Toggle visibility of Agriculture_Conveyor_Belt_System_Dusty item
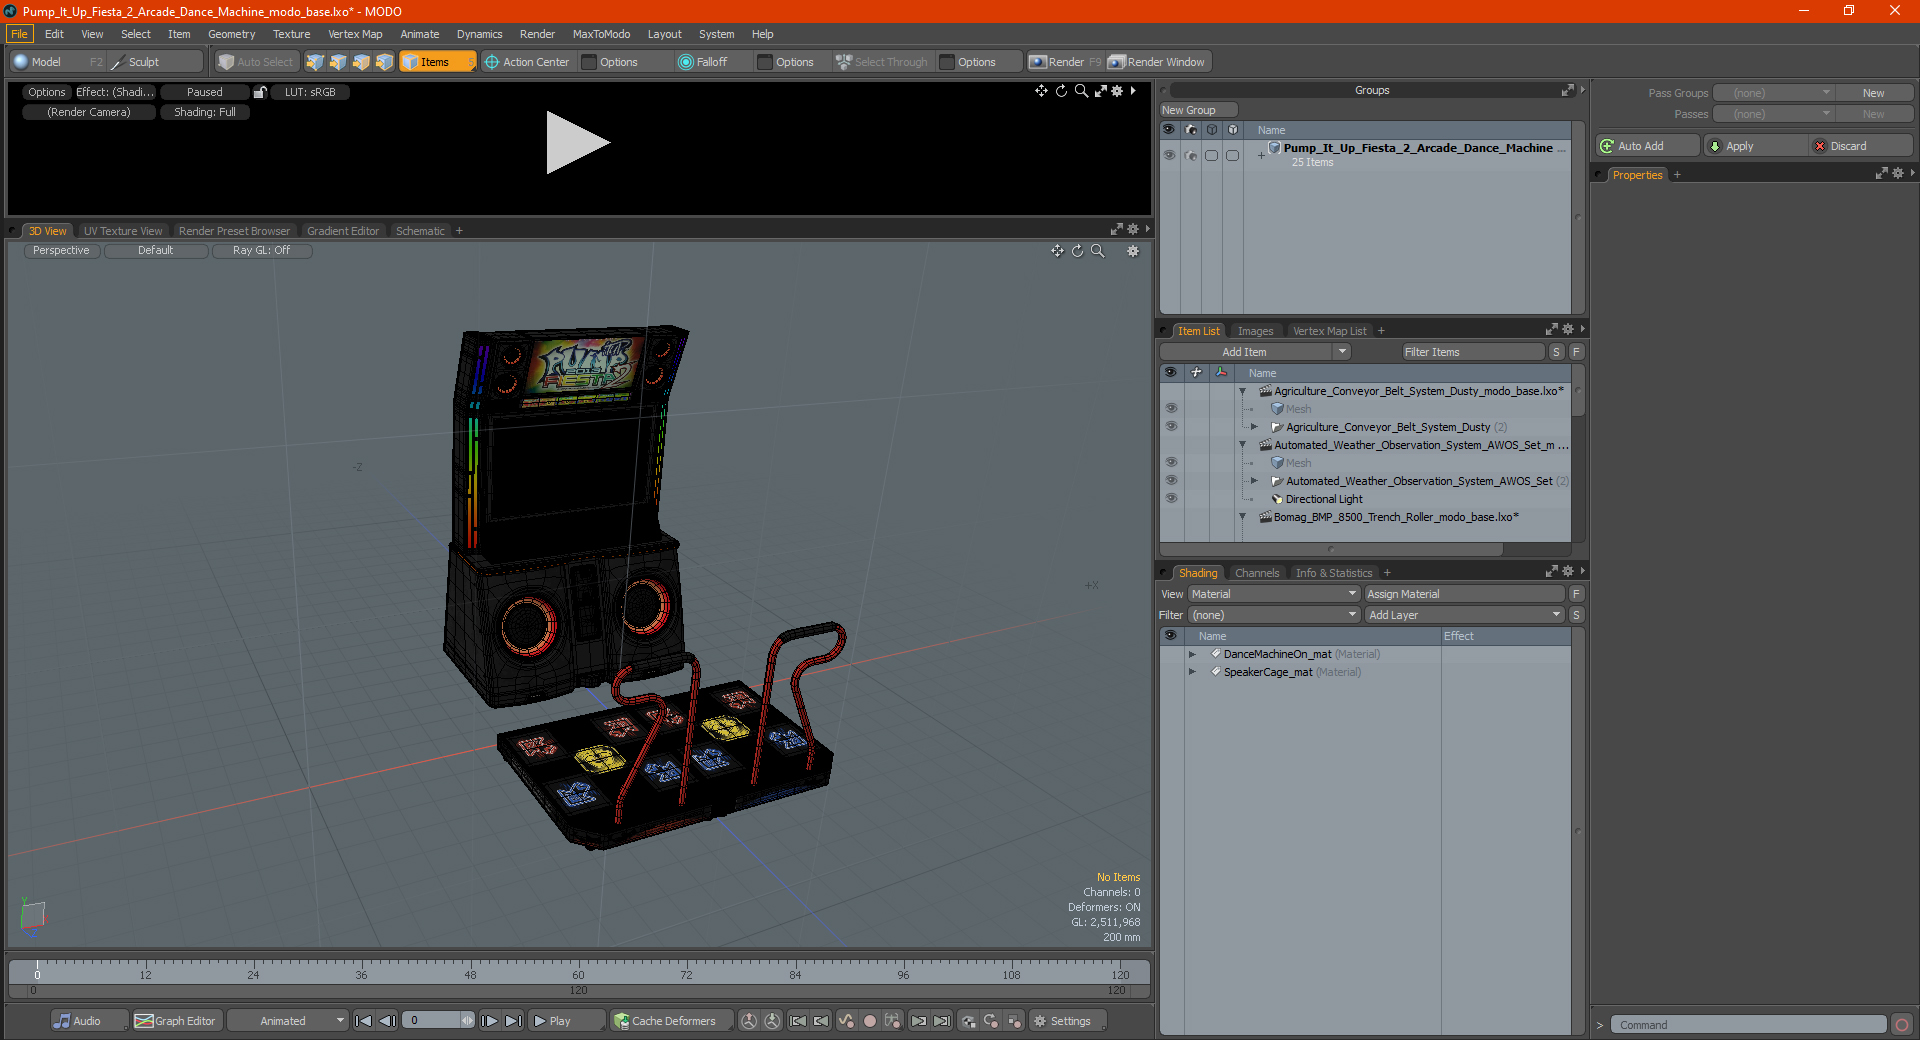1920x1040 pixels. (x=1171, y=427)
